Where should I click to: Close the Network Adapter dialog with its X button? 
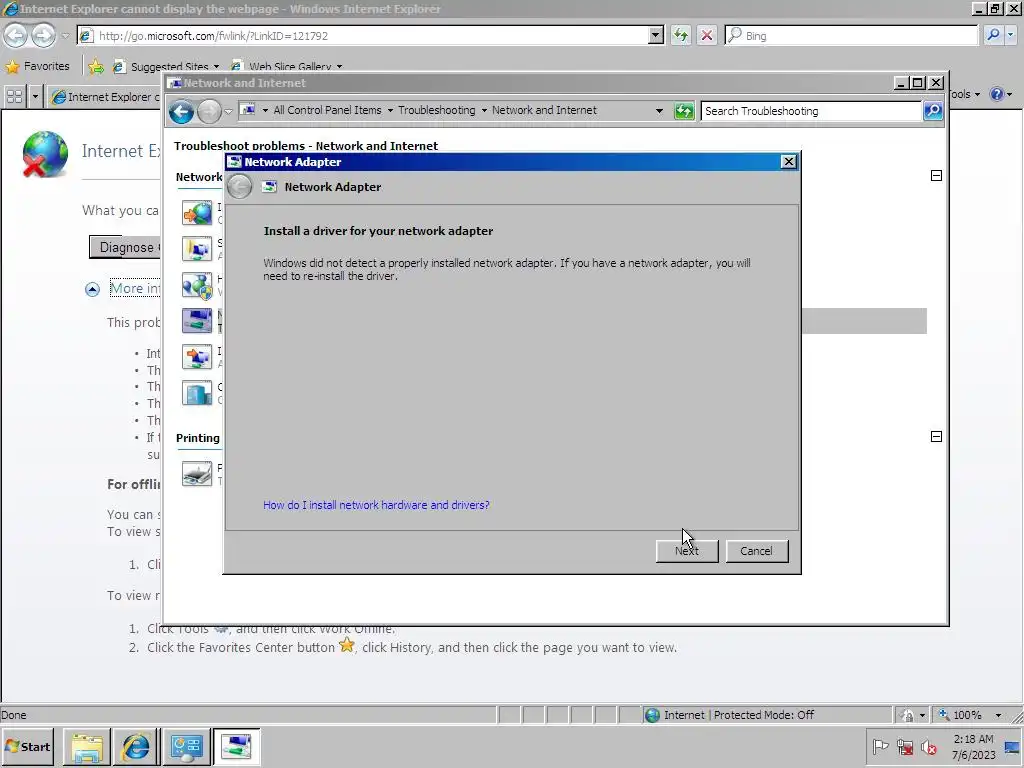tap(788, 161)
